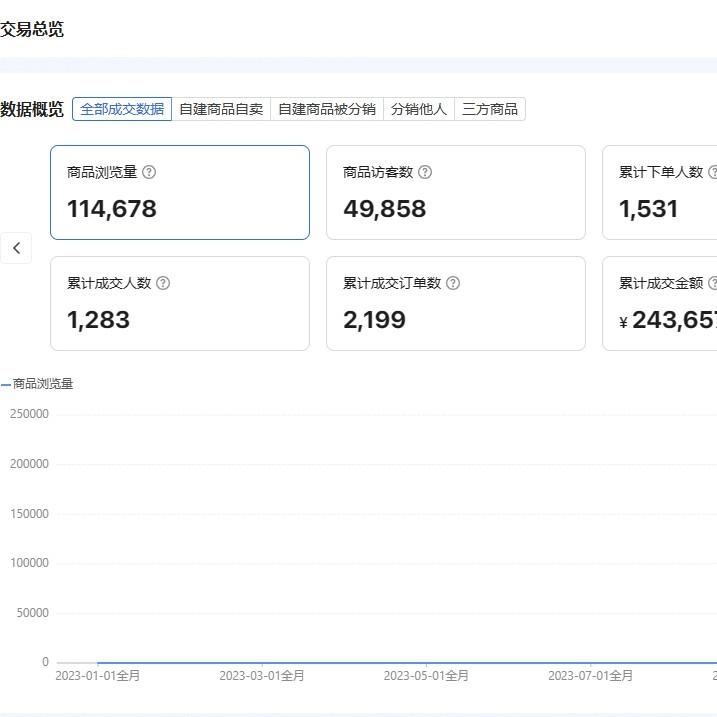Viewport: 717px width, 717px height.
Task: Switch to the 分销他人 tab
Action: click(419, 109)
